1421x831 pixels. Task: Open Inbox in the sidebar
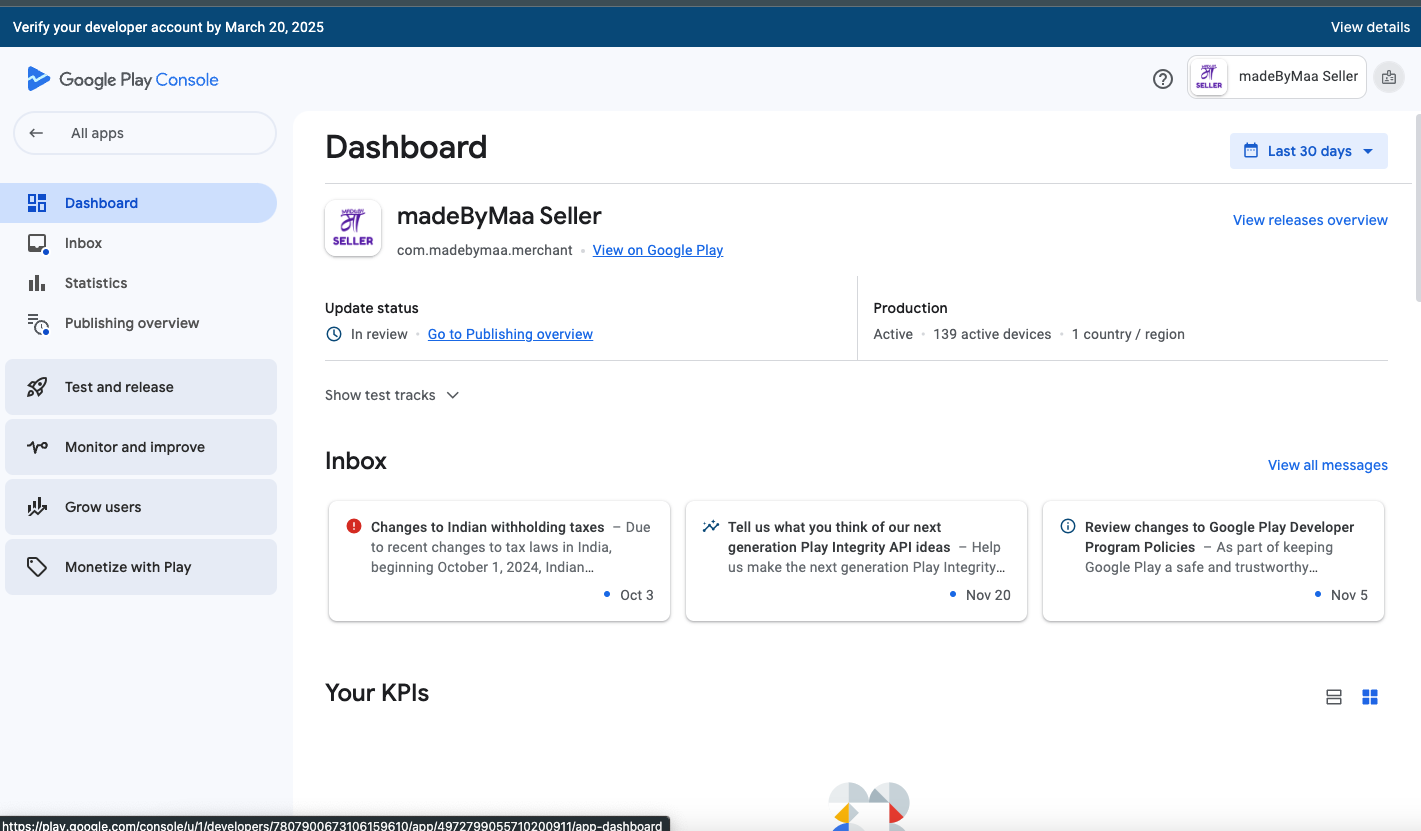[x=83, y=243]
